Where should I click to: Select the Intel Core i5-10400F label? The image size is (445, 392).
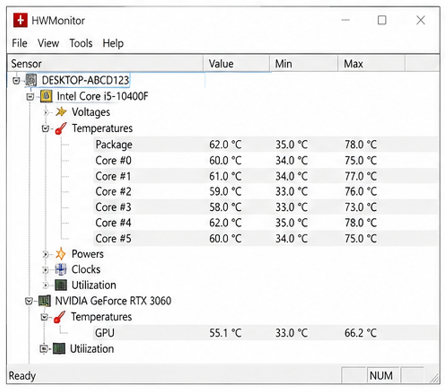coord(102,96)
